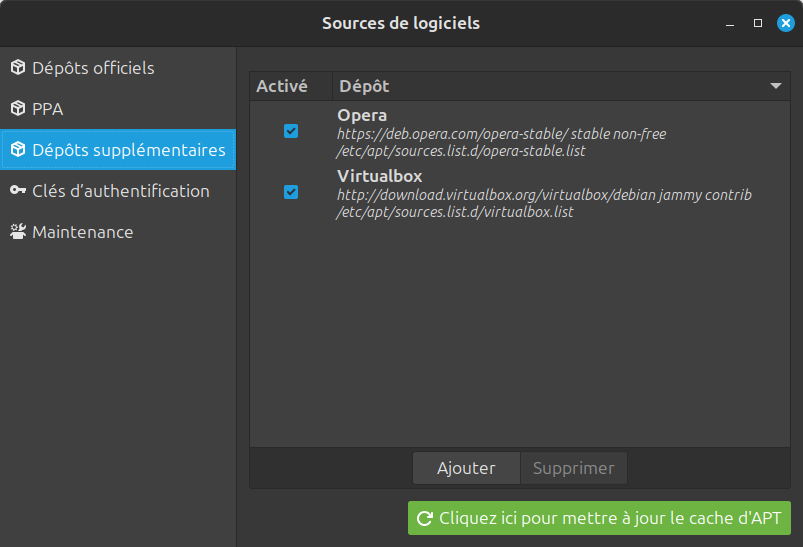Switch to the PPA section
Viewport: 803px width, 547px height.
tap(118, 109)
